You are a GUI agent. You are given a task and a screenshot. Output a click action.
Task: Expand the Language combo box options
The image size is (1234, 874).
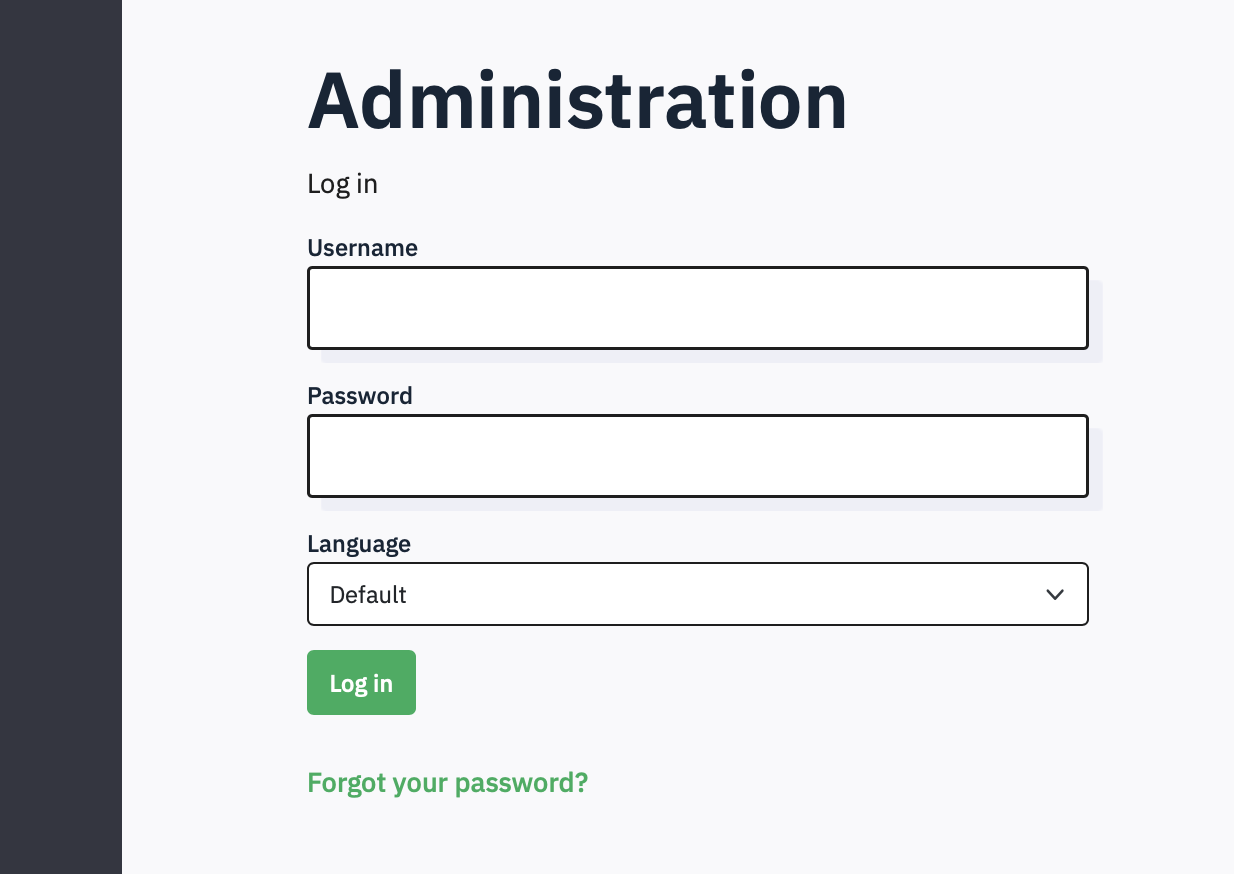[x=697, y=595]
